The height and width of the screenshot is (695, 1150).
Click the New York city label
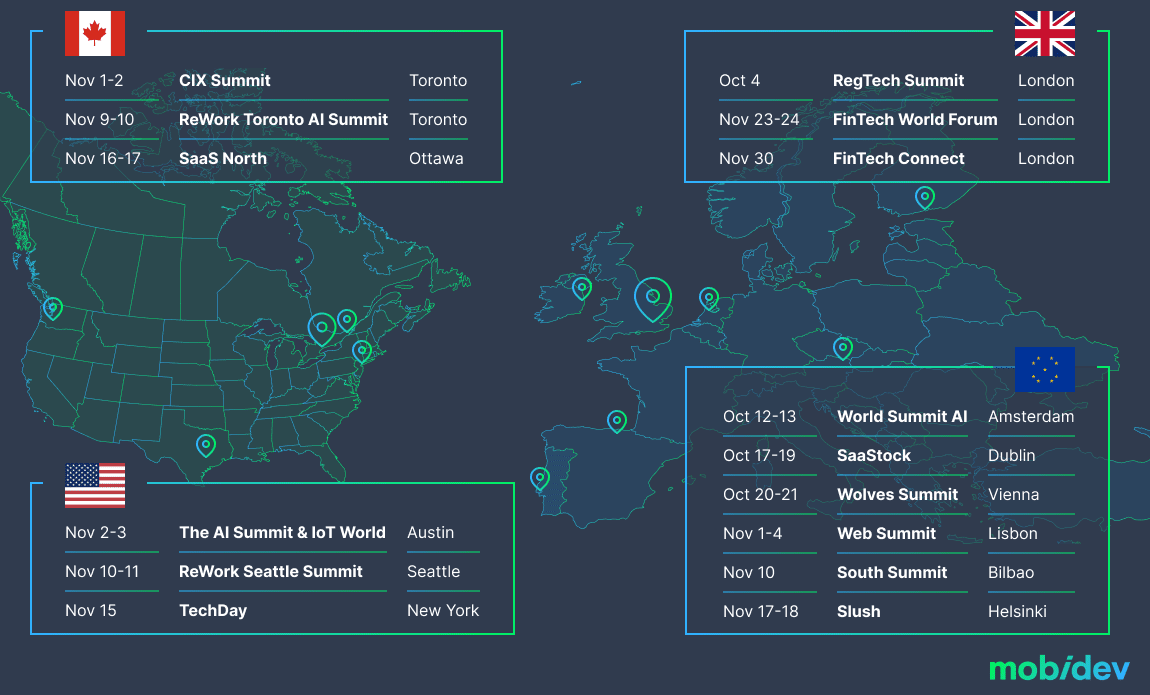click(x=443, y=610)
